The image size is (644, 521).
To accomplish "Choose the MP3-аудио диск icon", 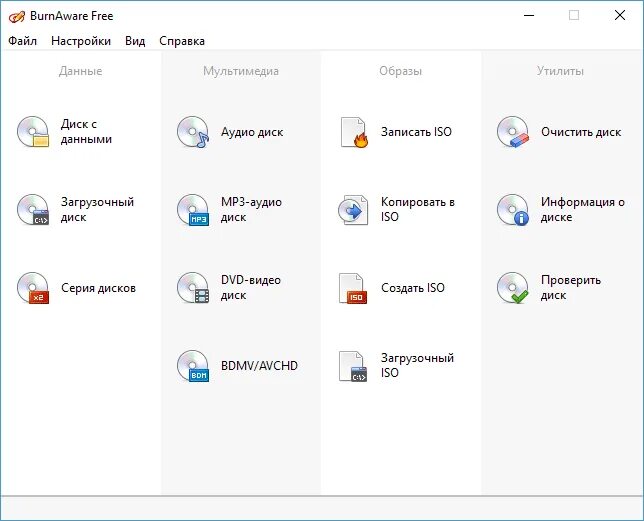I will (x=193, y=209).
